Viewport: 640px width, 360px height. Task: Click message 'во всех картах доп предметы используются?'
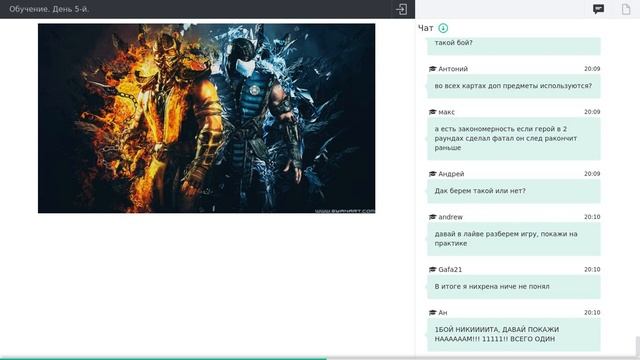(x=514, y=86)
